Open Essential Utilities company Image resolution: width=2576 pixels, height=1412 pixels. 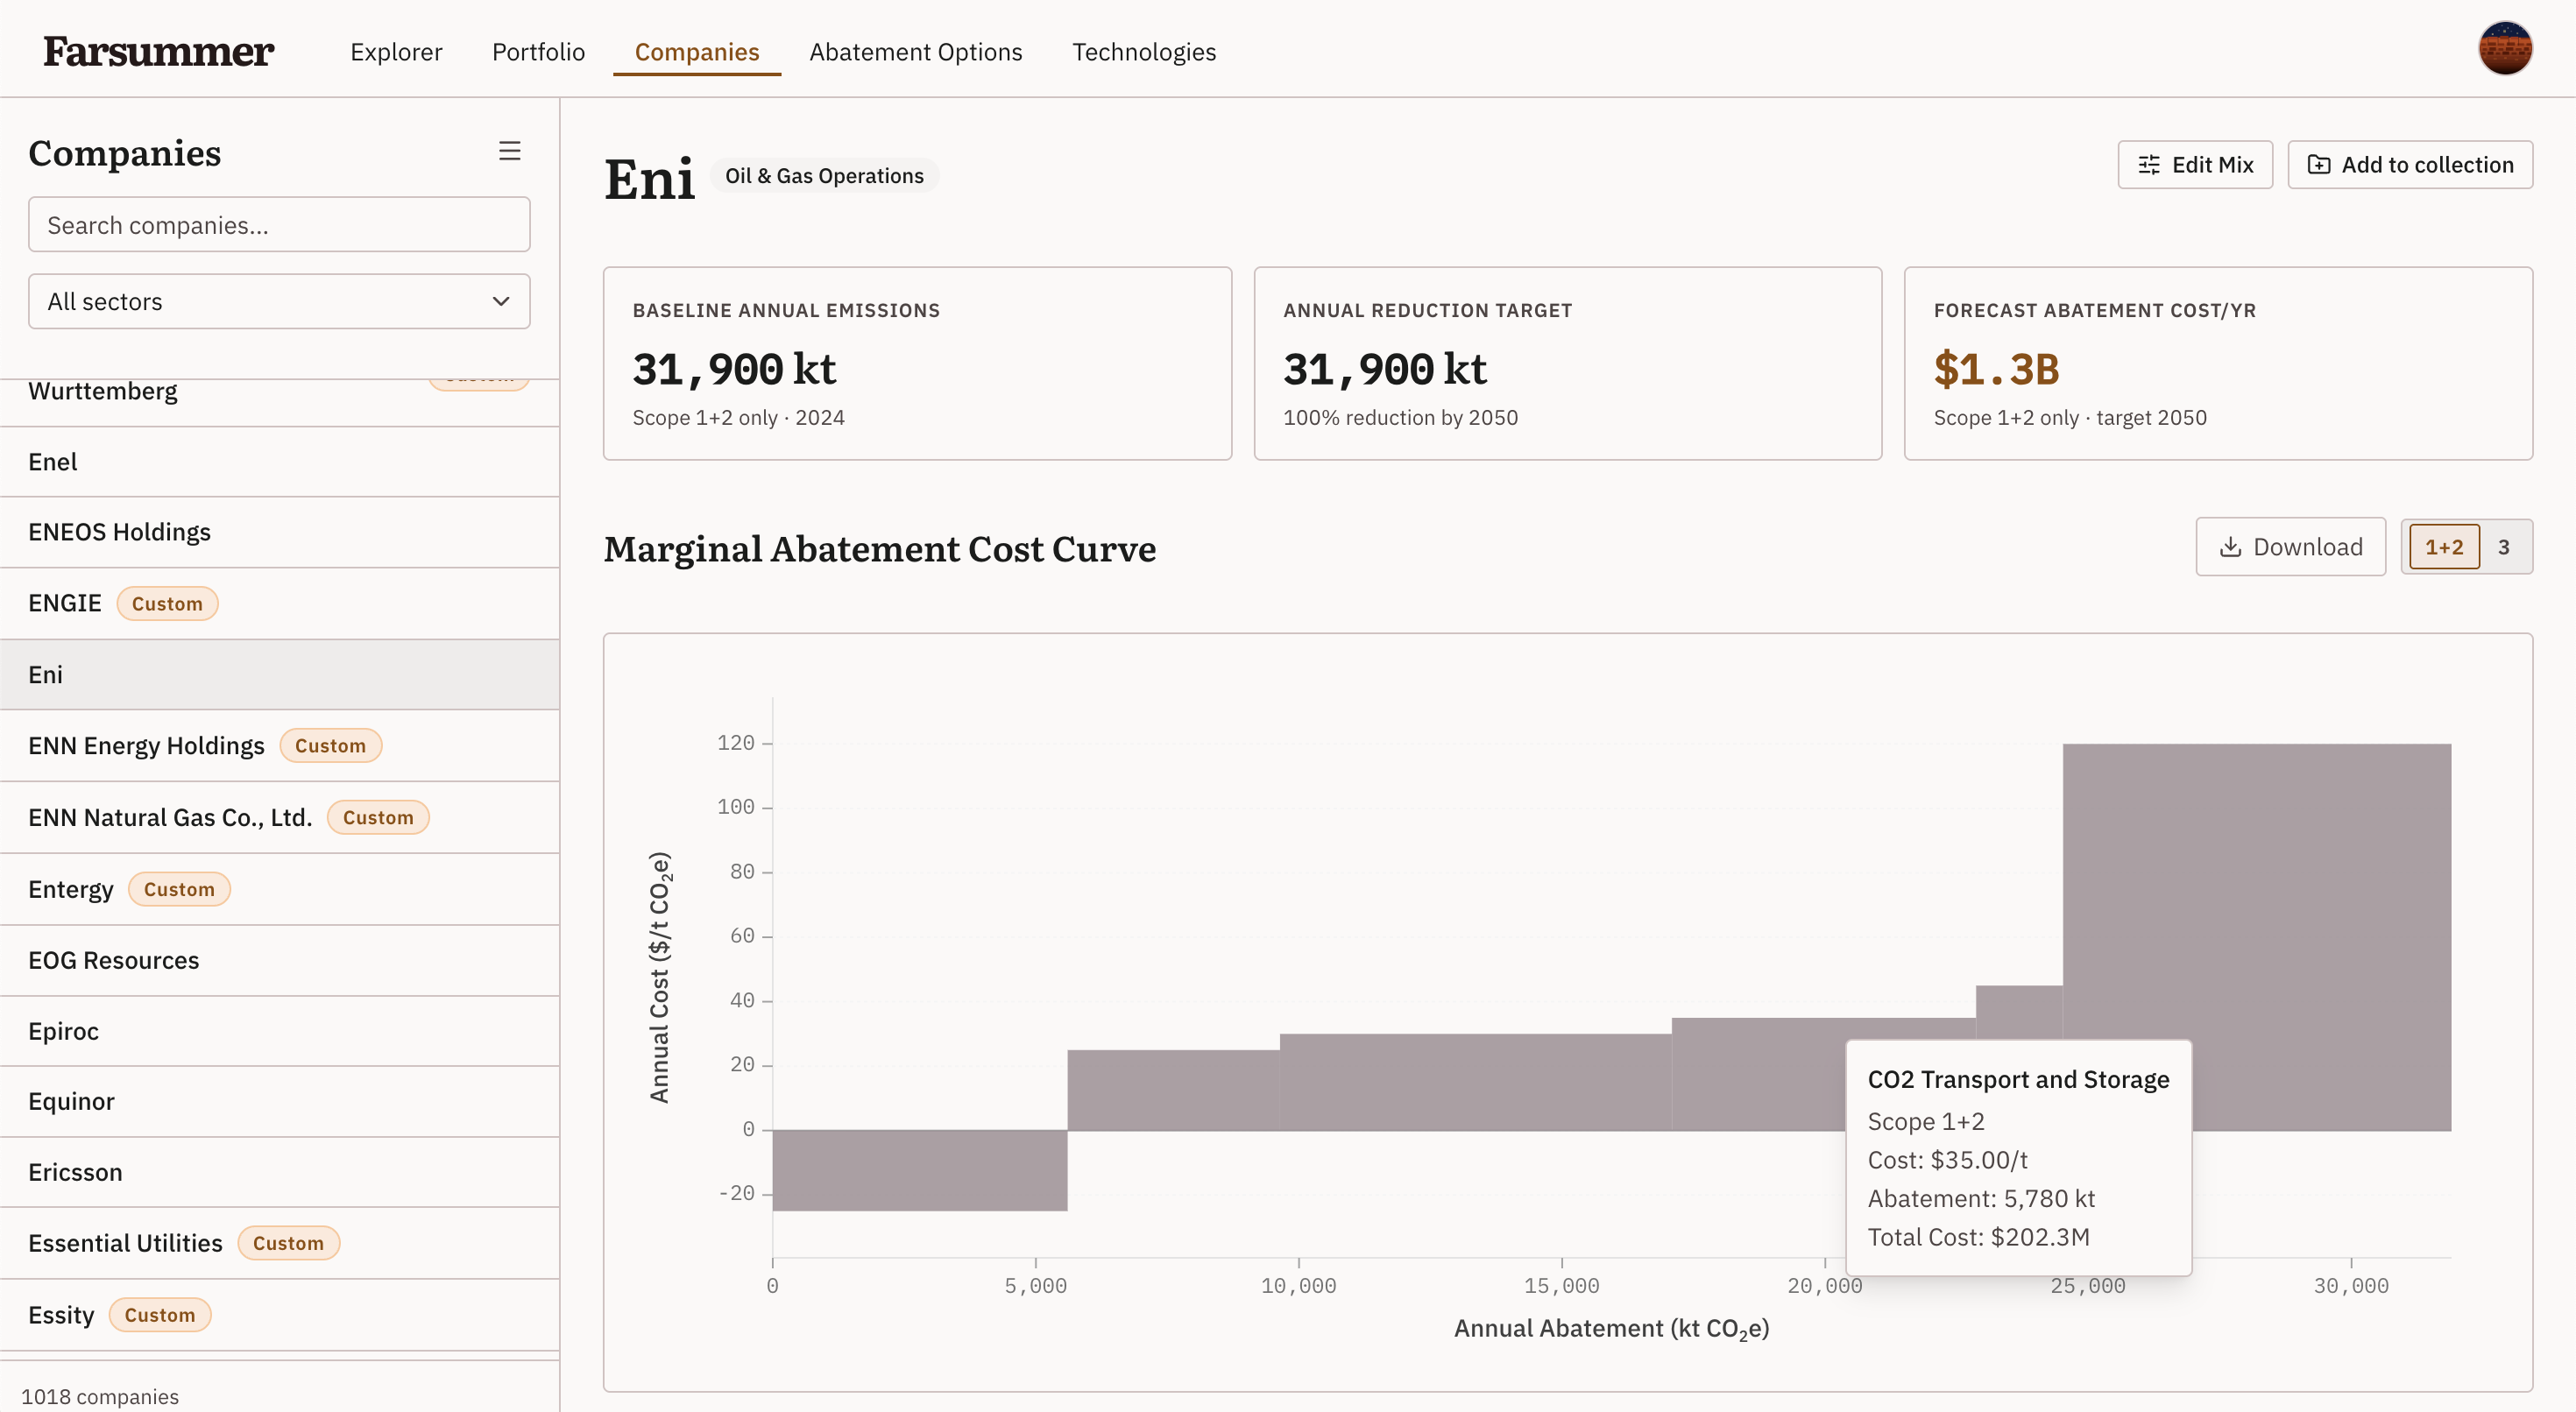coord(279,1243)
